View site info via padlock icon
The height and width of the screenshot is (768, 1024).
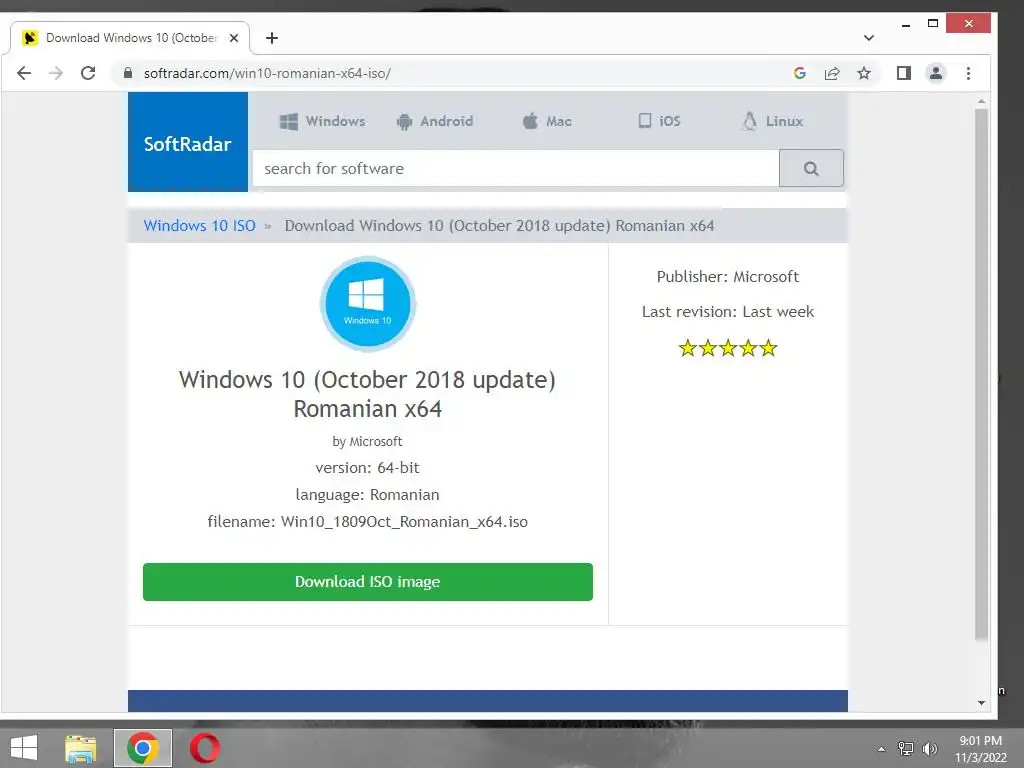coord(128,73)
